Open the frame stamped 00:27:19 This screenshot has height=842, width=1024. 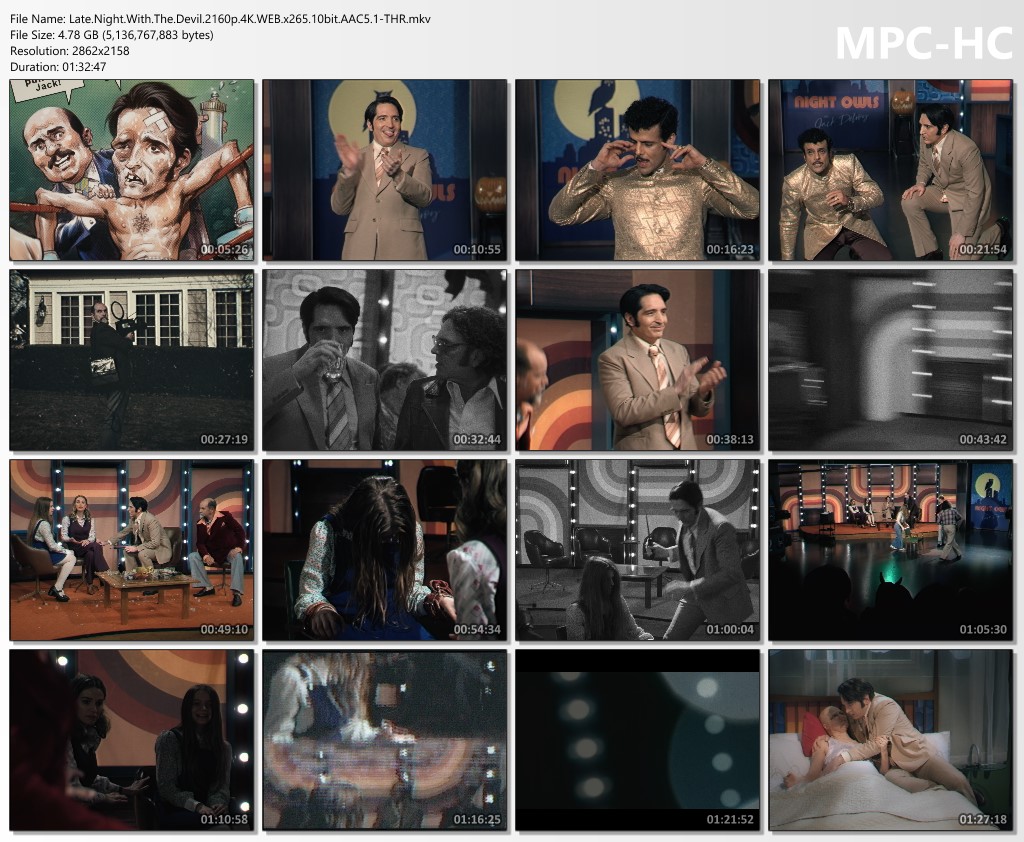pyautogui.click(x=132, y=361)
